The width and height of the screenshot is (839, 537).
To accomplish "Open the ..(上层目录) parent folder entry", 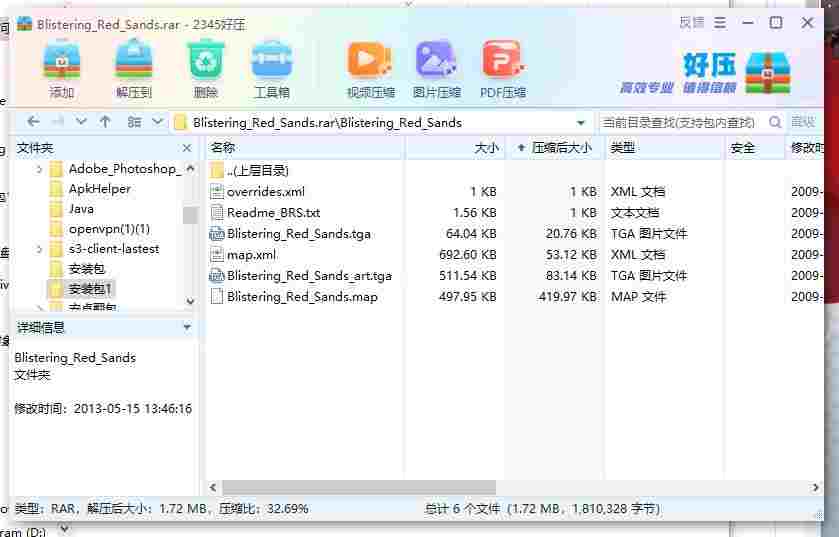I will 250,171.
